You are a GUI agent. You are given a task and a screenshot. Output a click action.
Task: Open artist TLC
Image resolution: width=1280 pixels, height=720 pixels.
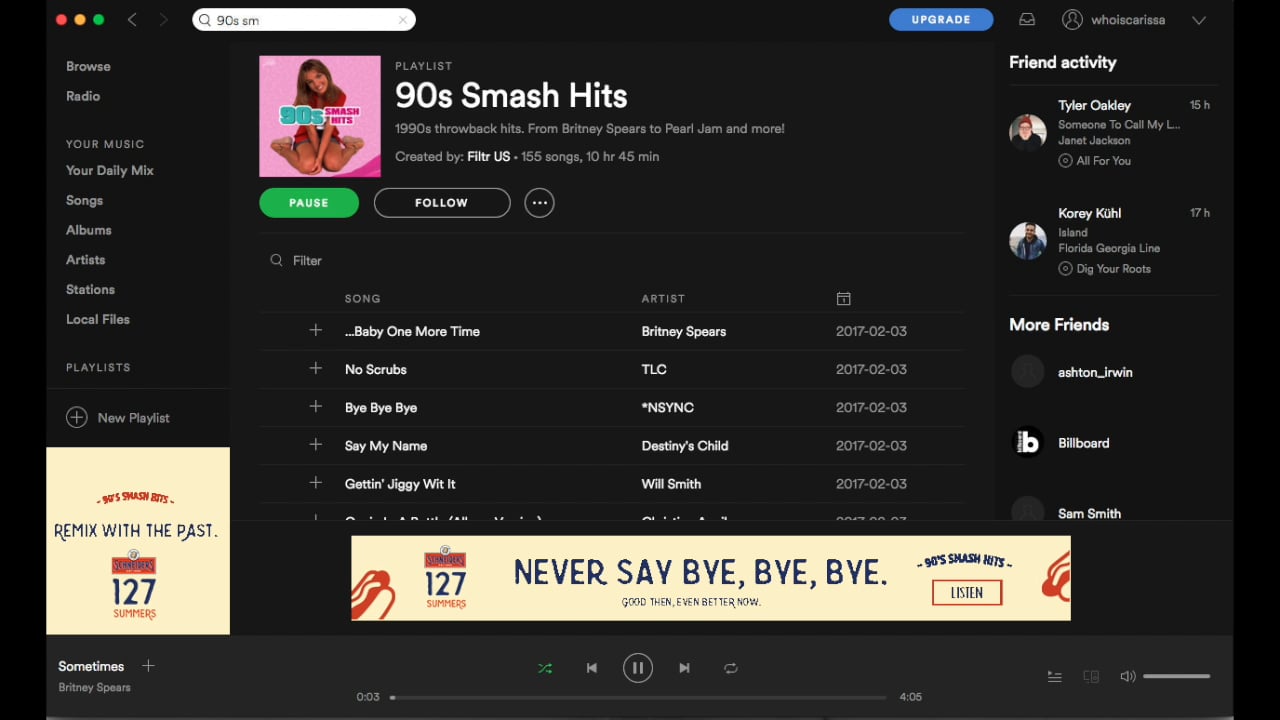(654, 369)
